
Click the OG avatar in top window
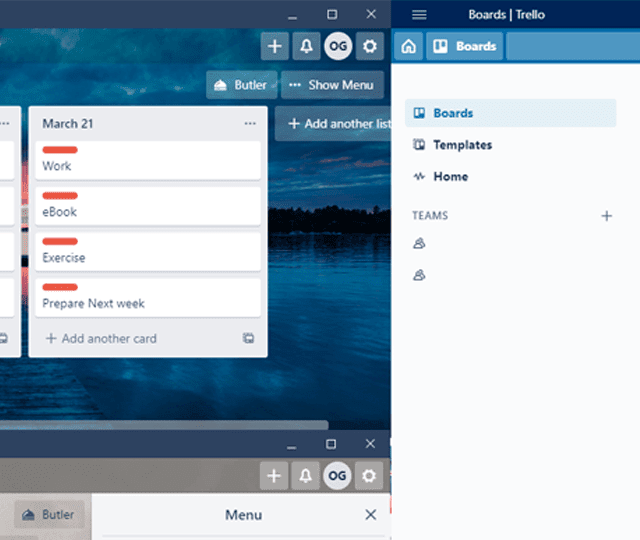coord(338,46)
